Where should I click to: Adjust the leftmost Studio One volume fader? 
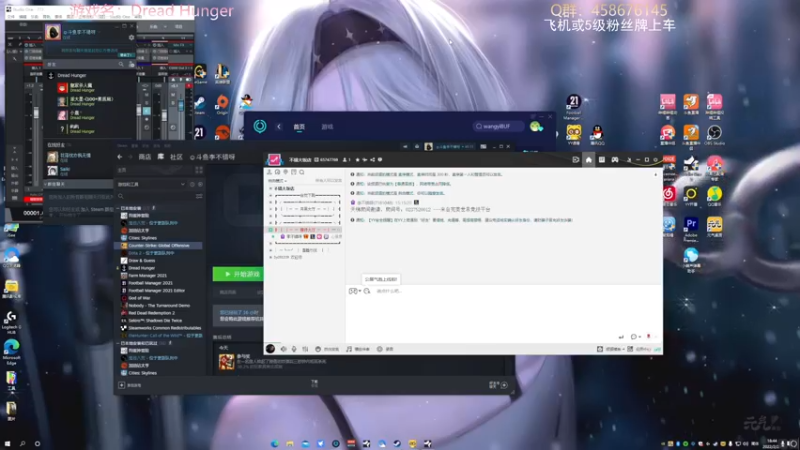point(36,113)
